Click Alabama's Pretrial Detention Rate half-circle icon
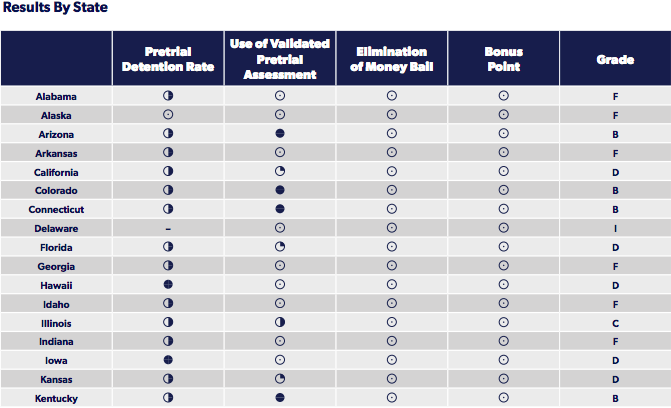 point(168,96)
